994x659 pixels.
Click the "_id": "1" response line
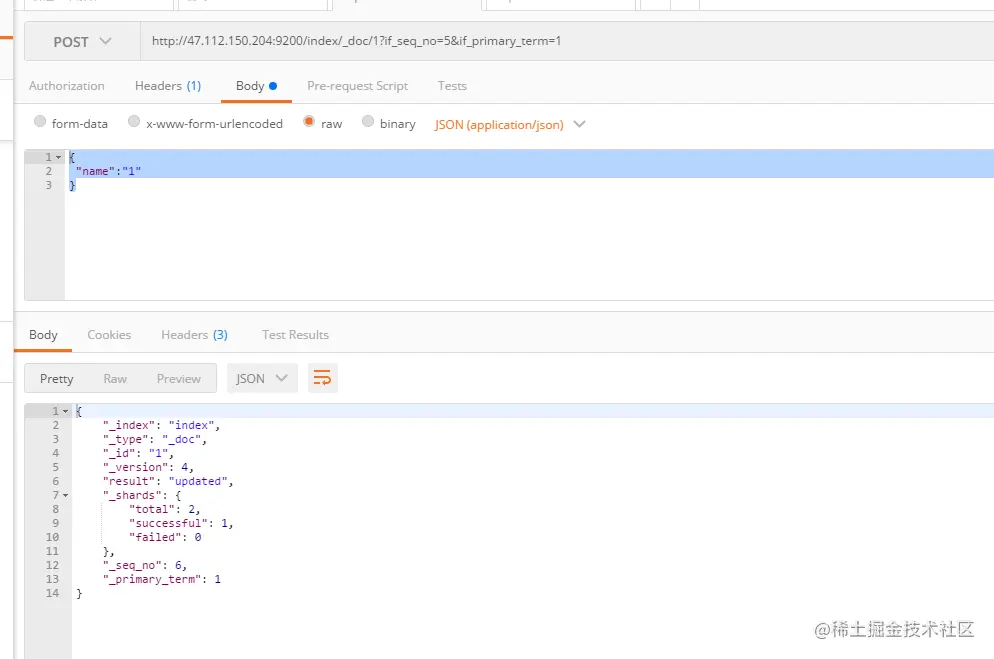pos(138,453)
